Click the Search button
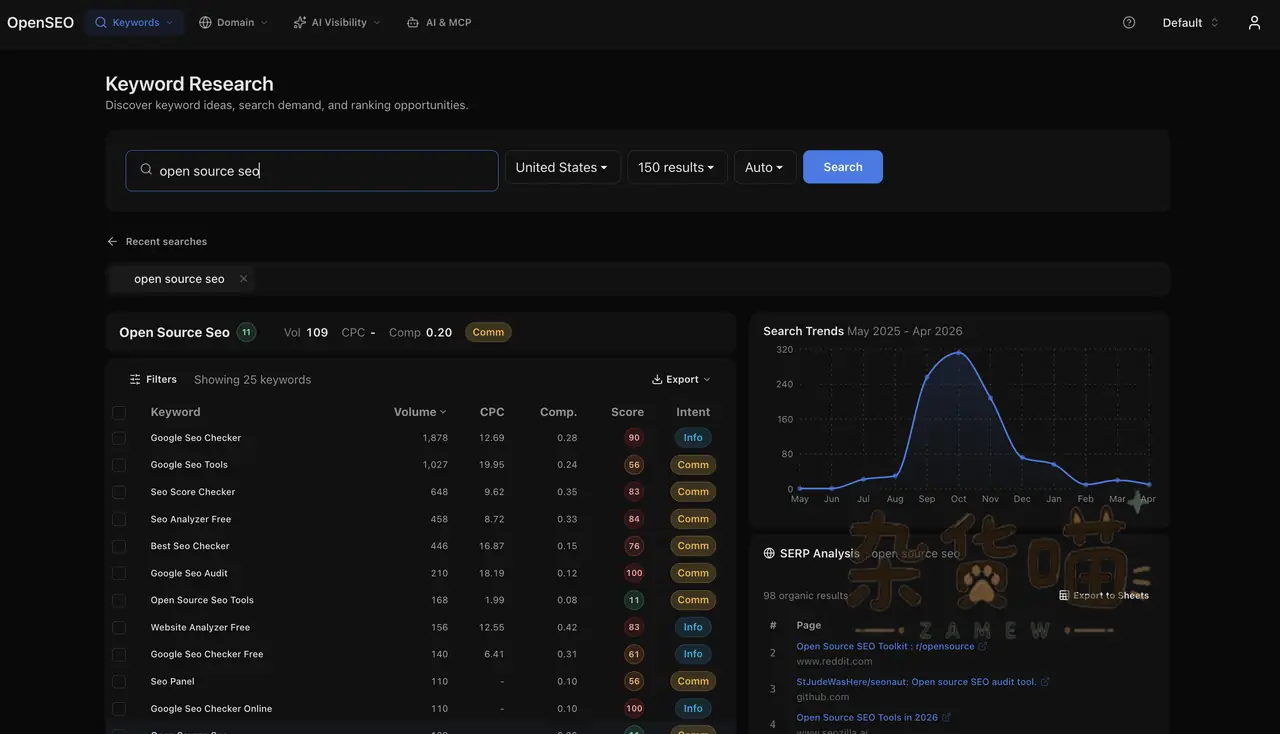This screenshot has width=1280, height=734. [x=843, y=167]
